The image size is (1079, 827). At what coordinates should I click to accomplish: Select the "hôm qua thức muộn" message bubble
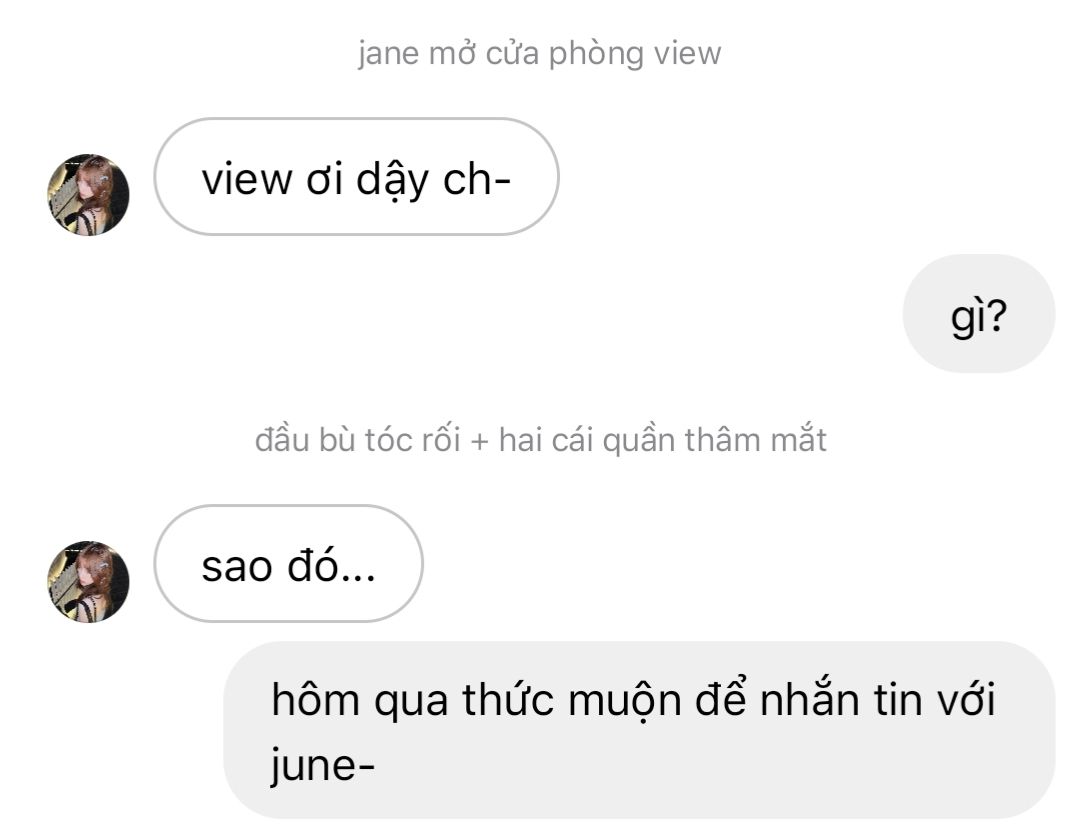[638, 731]
